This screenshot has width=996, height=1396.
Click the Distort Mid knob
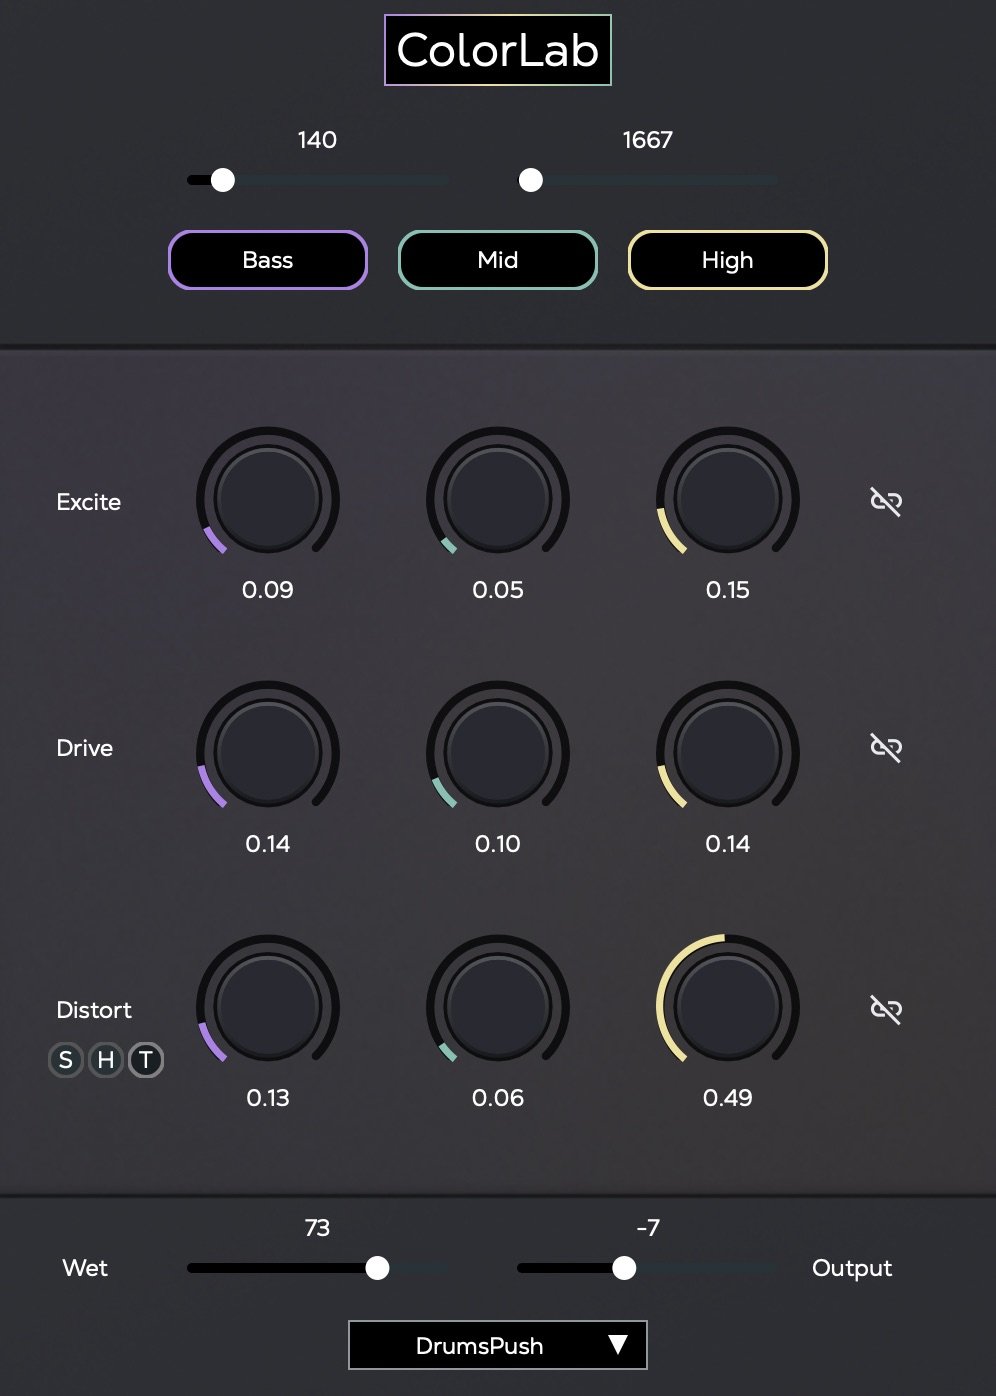[x=498, y=1006]
